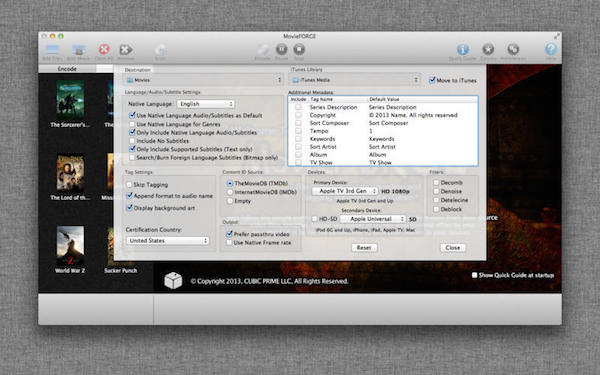Toggle Only Include Native Language Audio/Subtitles

click(132, 132)
